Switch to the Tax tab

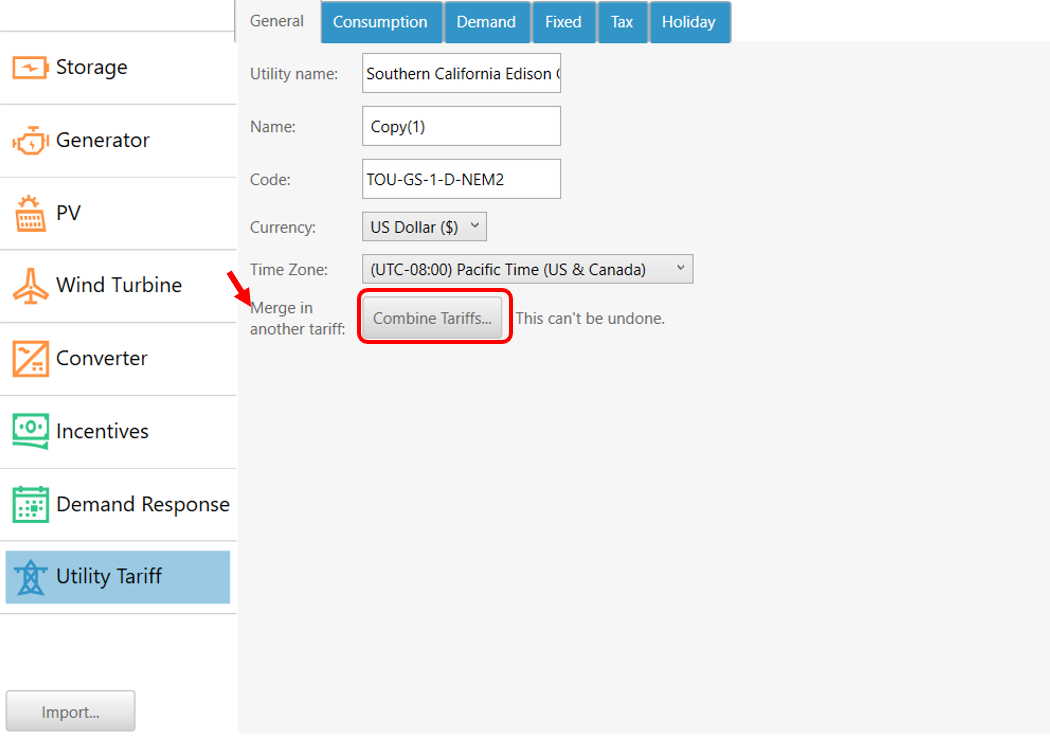(x=622, y=22)
